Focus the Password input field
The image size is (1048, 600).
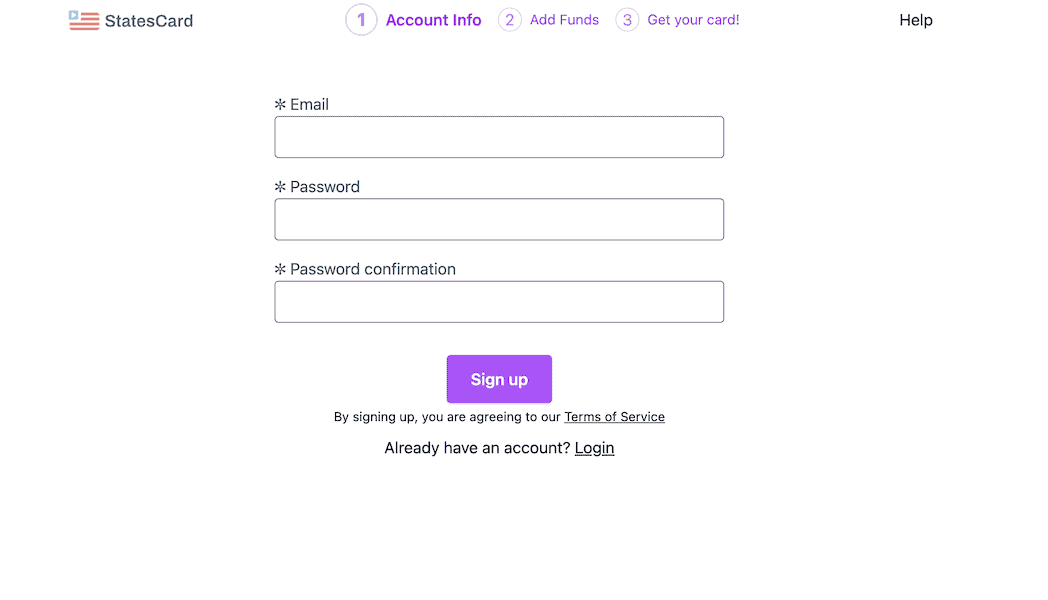click(x=499, y=219)
